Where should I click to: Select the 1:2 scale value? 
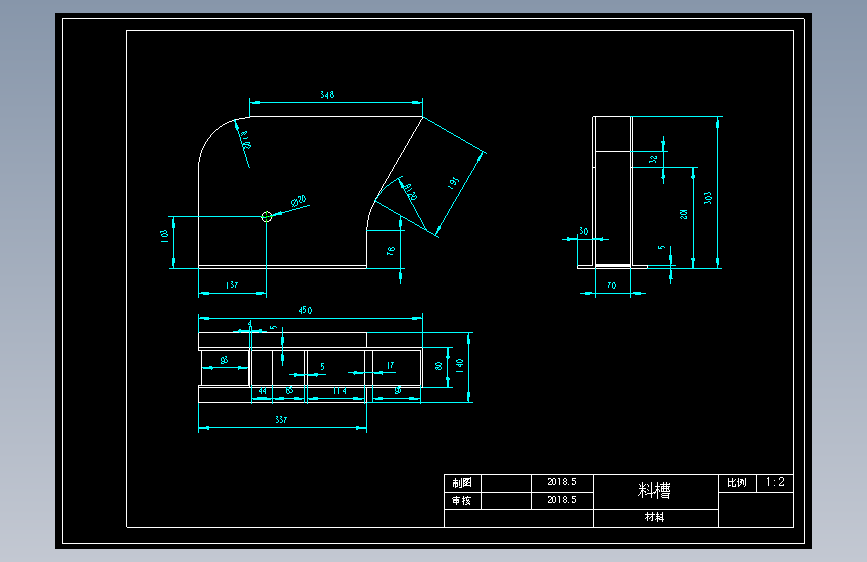click(x=775, y=482)
